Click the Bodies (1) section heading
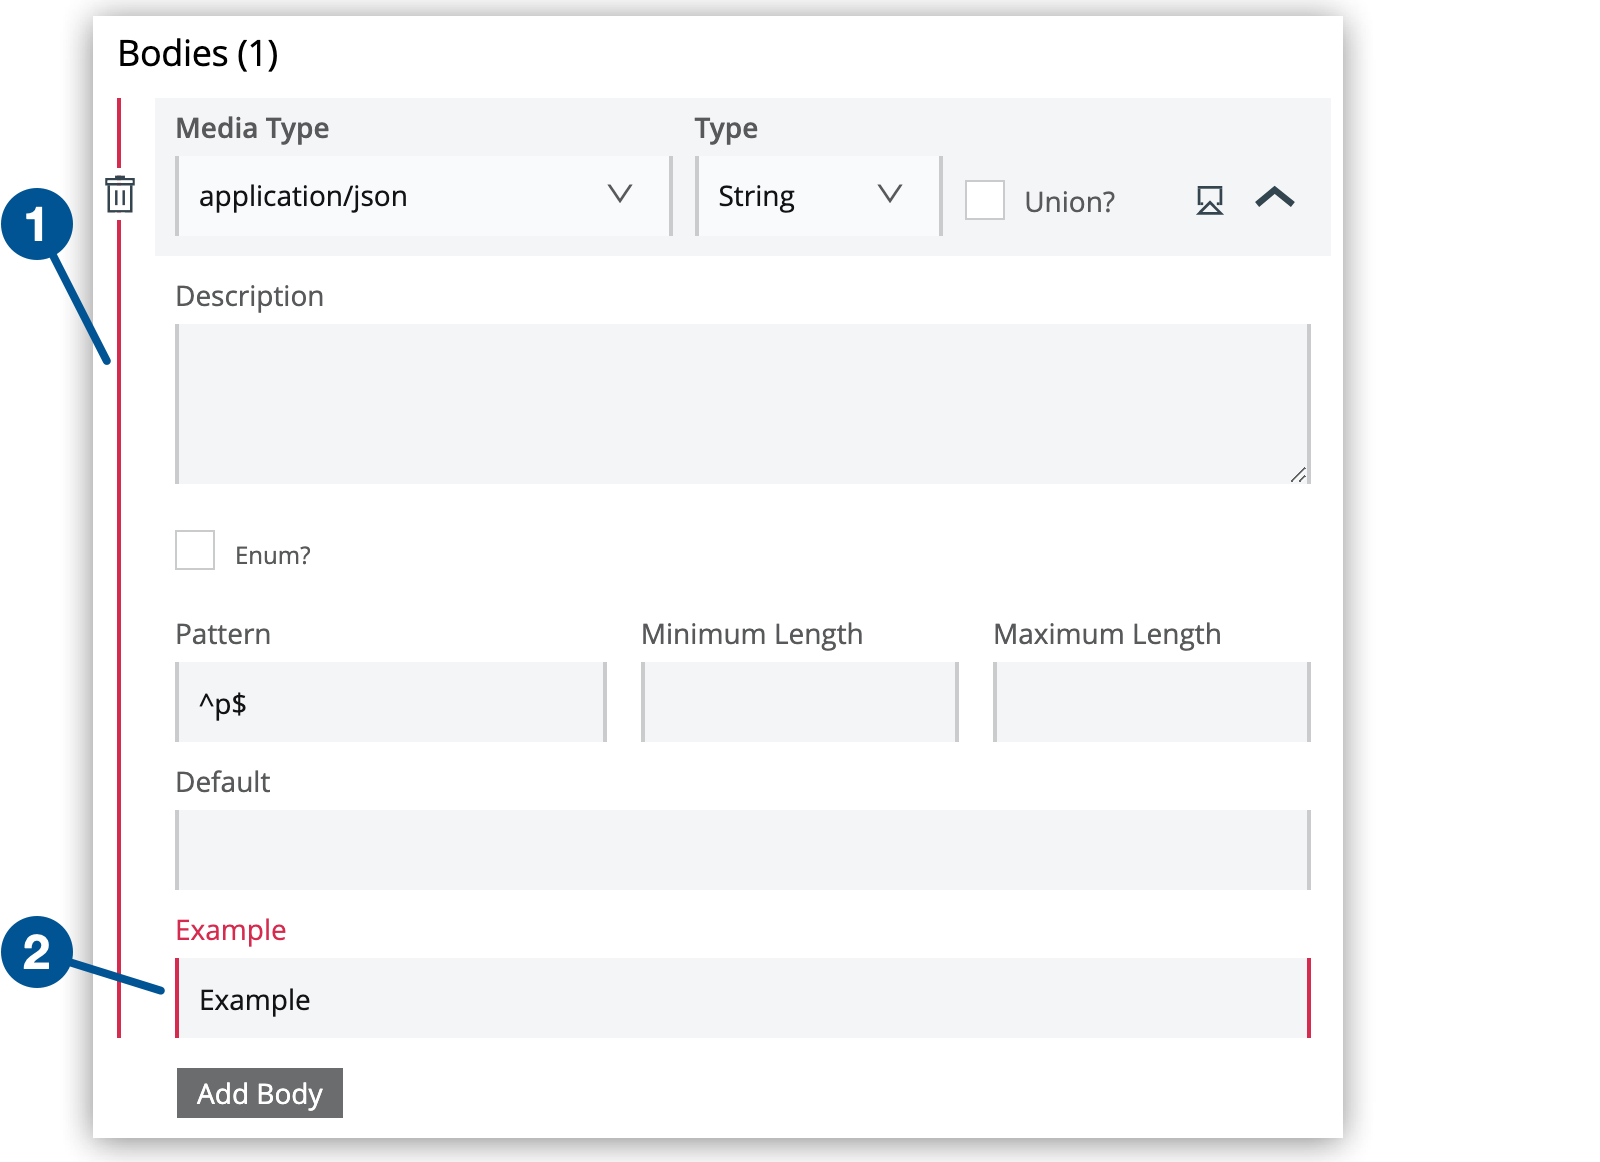 [x=198, y=53]
